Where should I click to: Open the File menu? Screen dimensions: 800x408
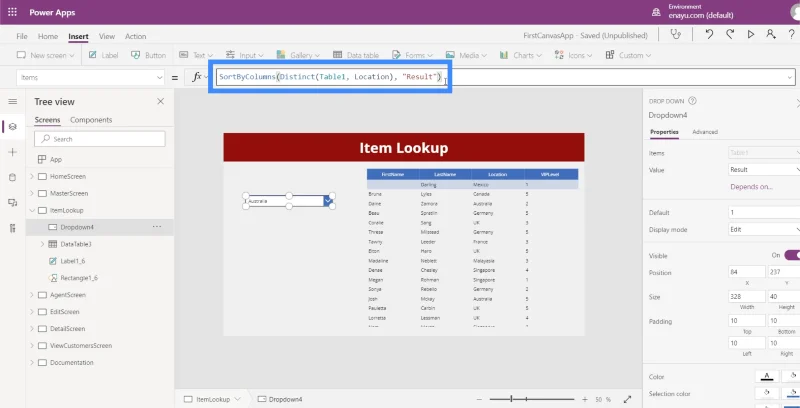pyautogui.click(x=21, y=36)
